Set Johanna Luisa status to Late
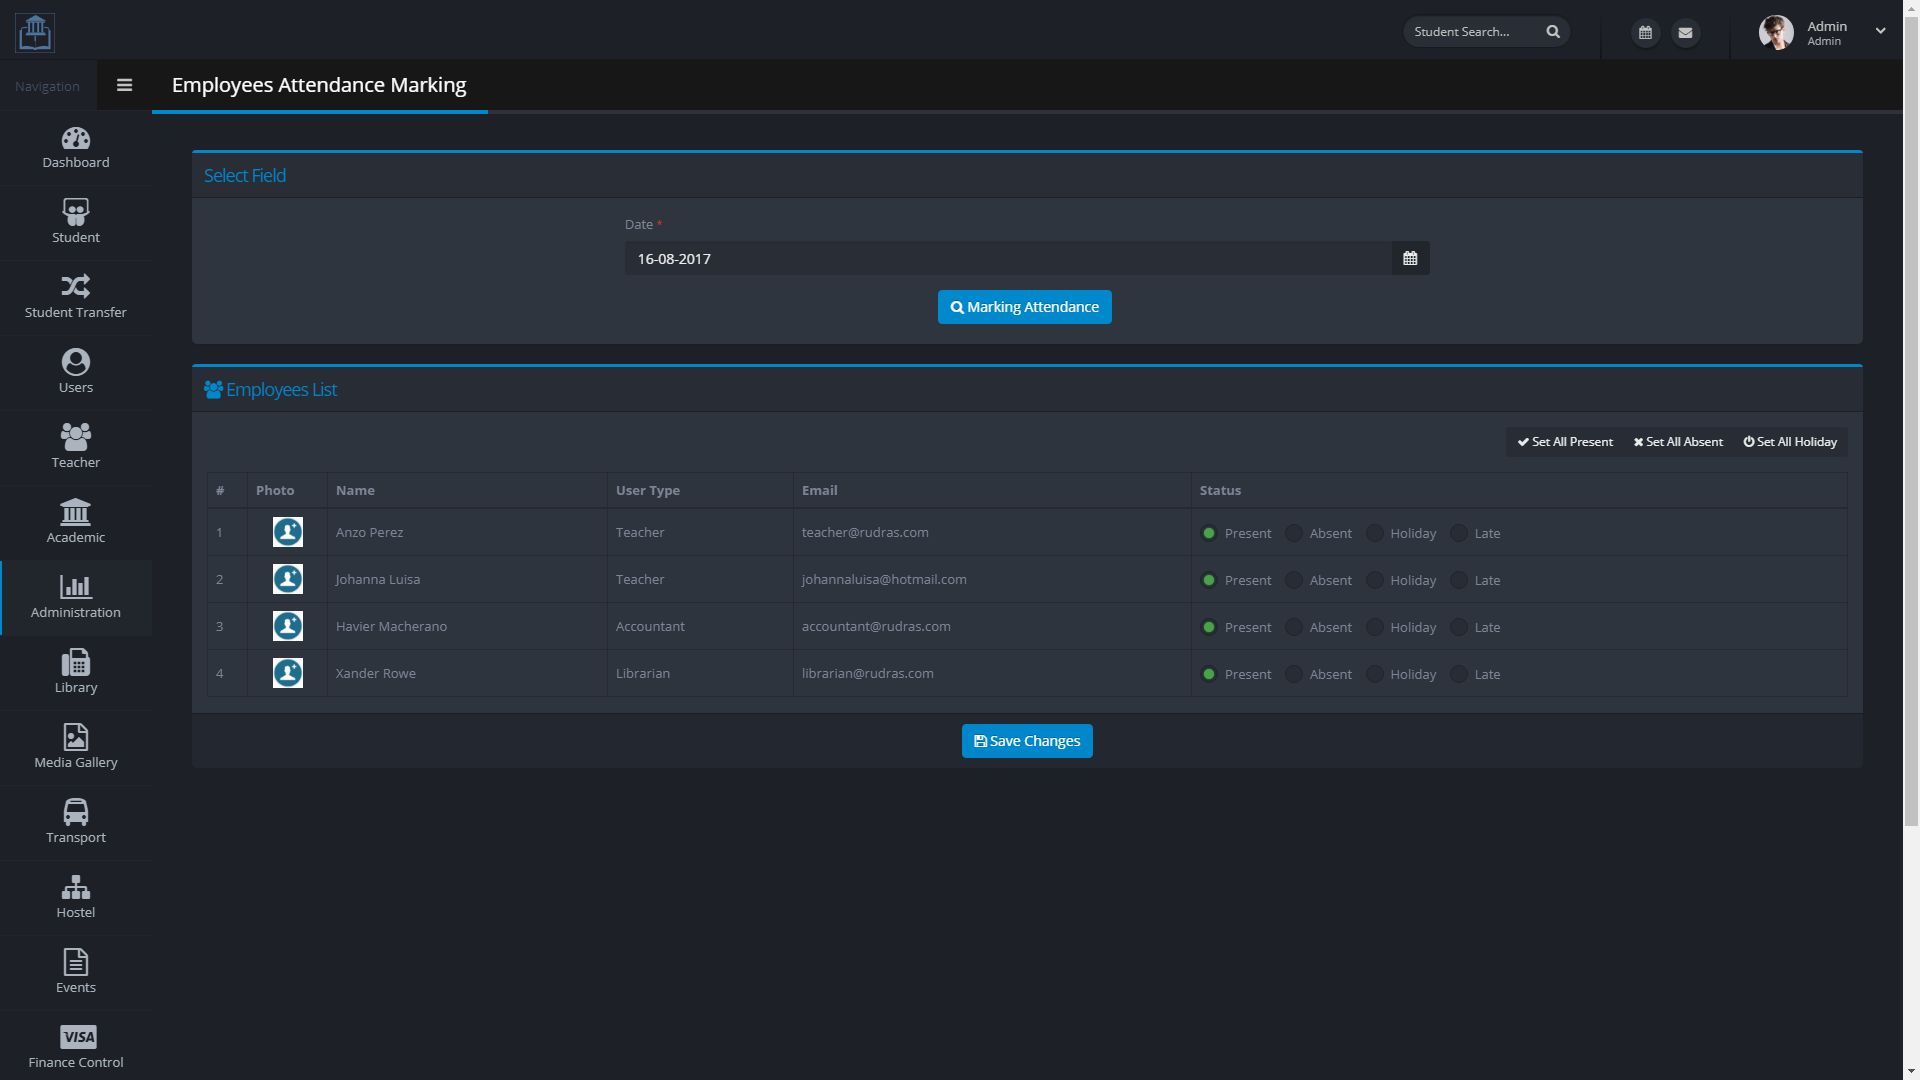 [1459, 580]
